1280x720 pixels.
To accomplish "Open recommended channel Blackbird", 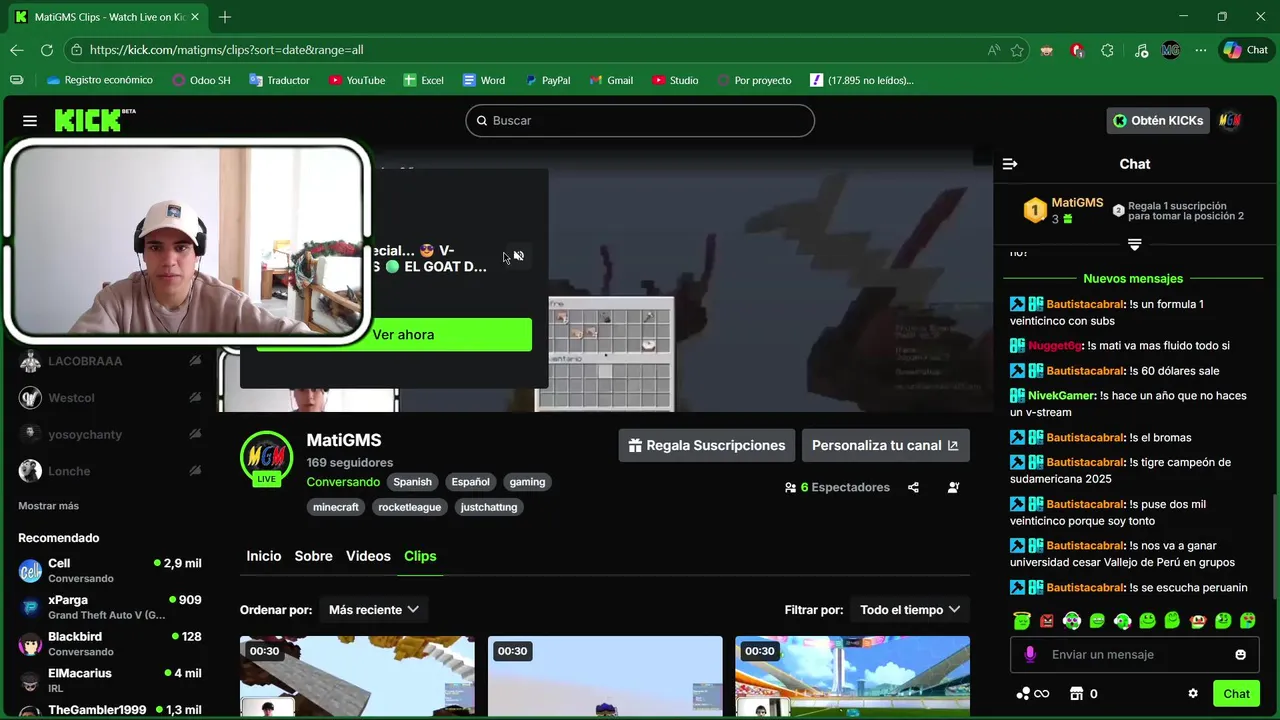I will click(110, 644).
